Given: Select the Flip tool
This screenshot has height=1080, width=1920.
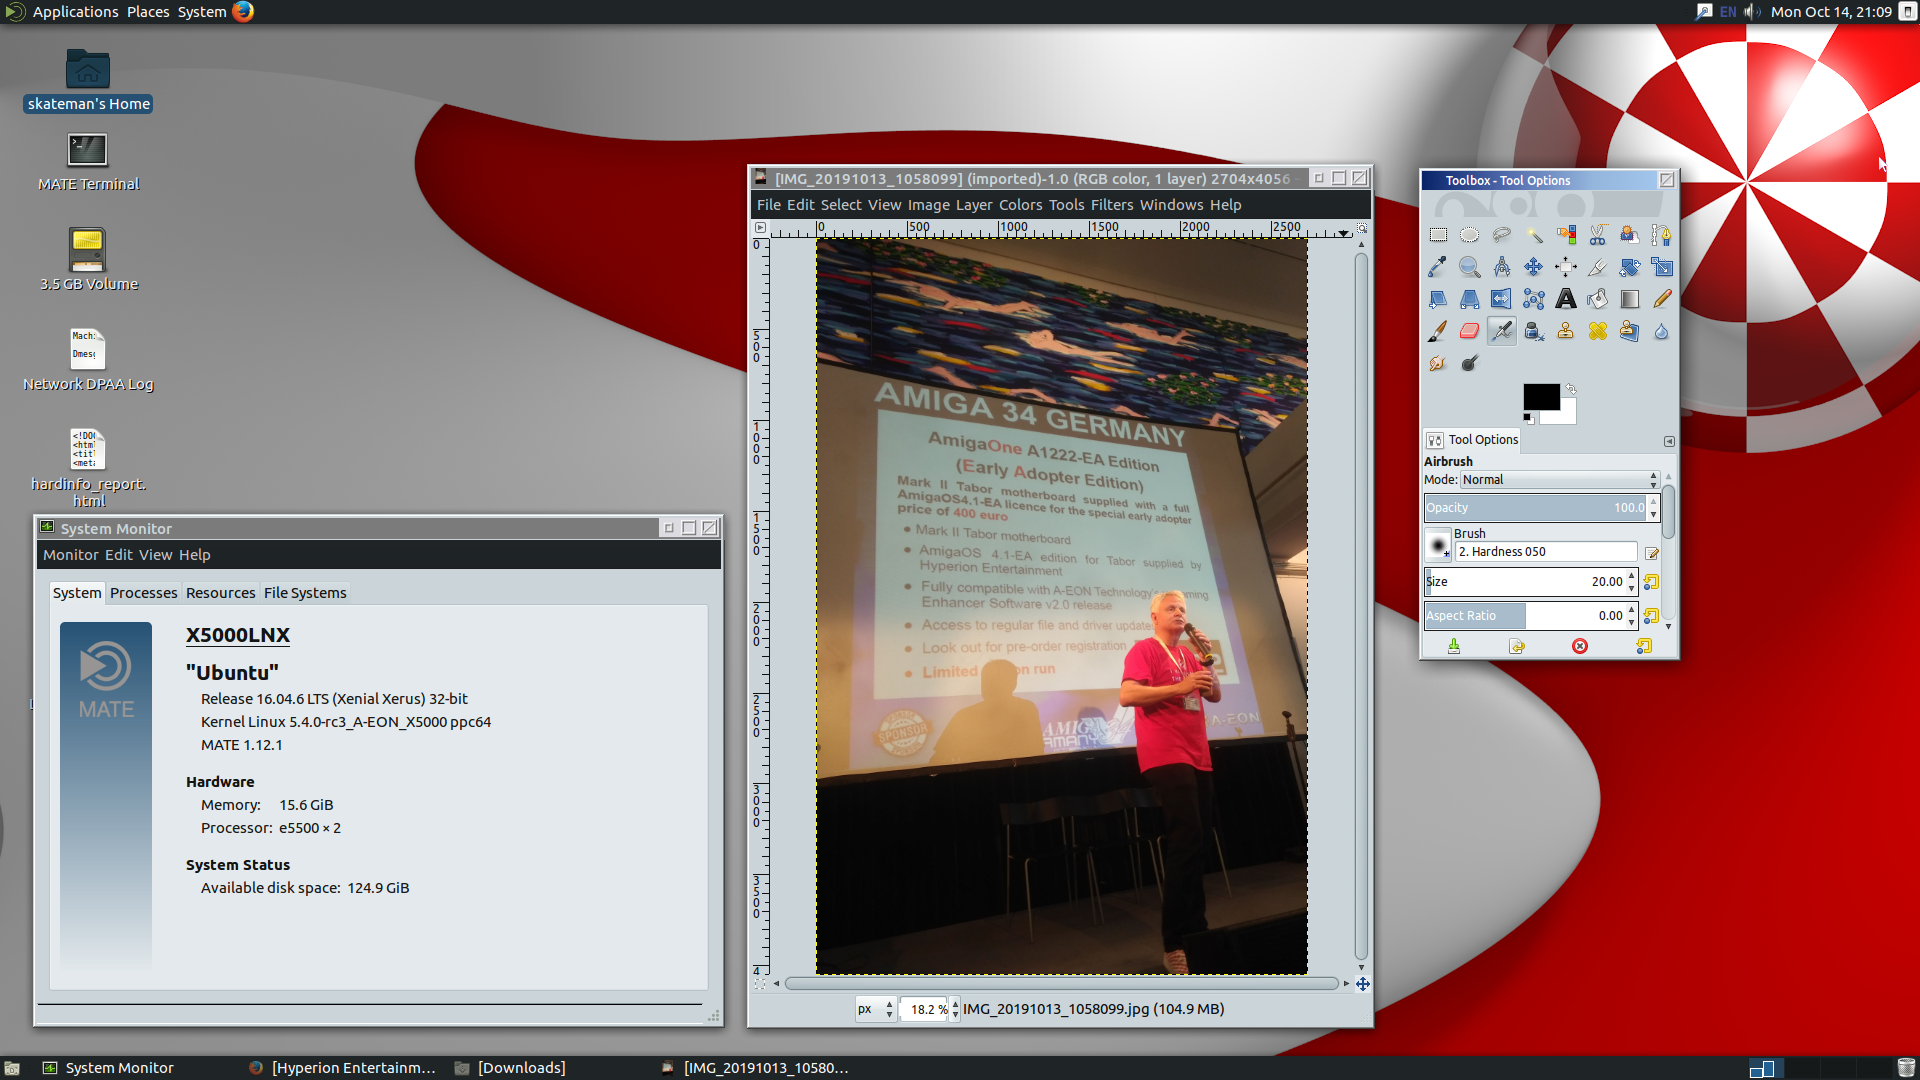Looking at the screenshot, I should pyautogui.click(x=1502, y=299).
